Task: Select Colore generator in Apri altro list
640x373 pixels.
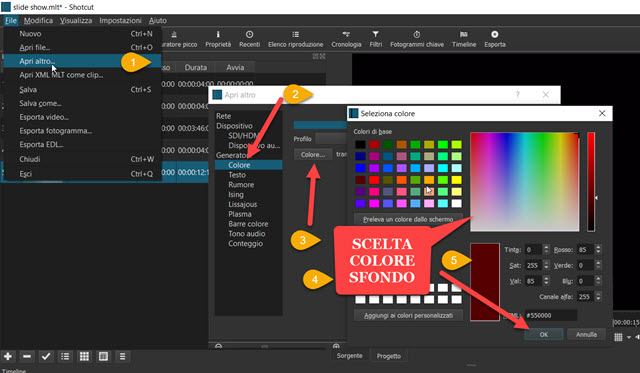Action: pos(249,165)
